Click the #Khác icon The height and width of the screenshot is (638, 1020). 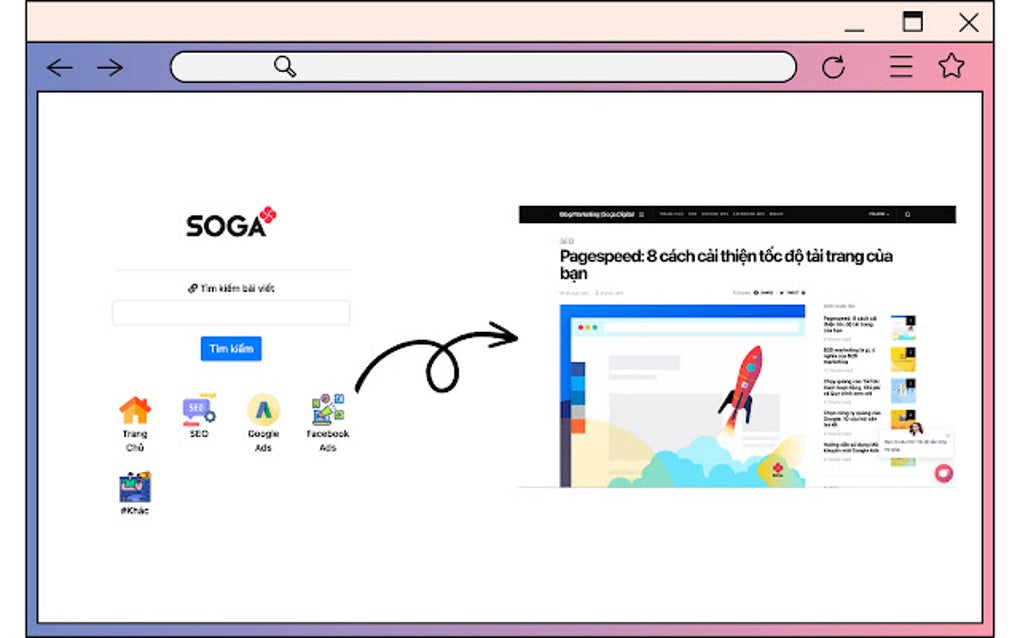(133, 488)
